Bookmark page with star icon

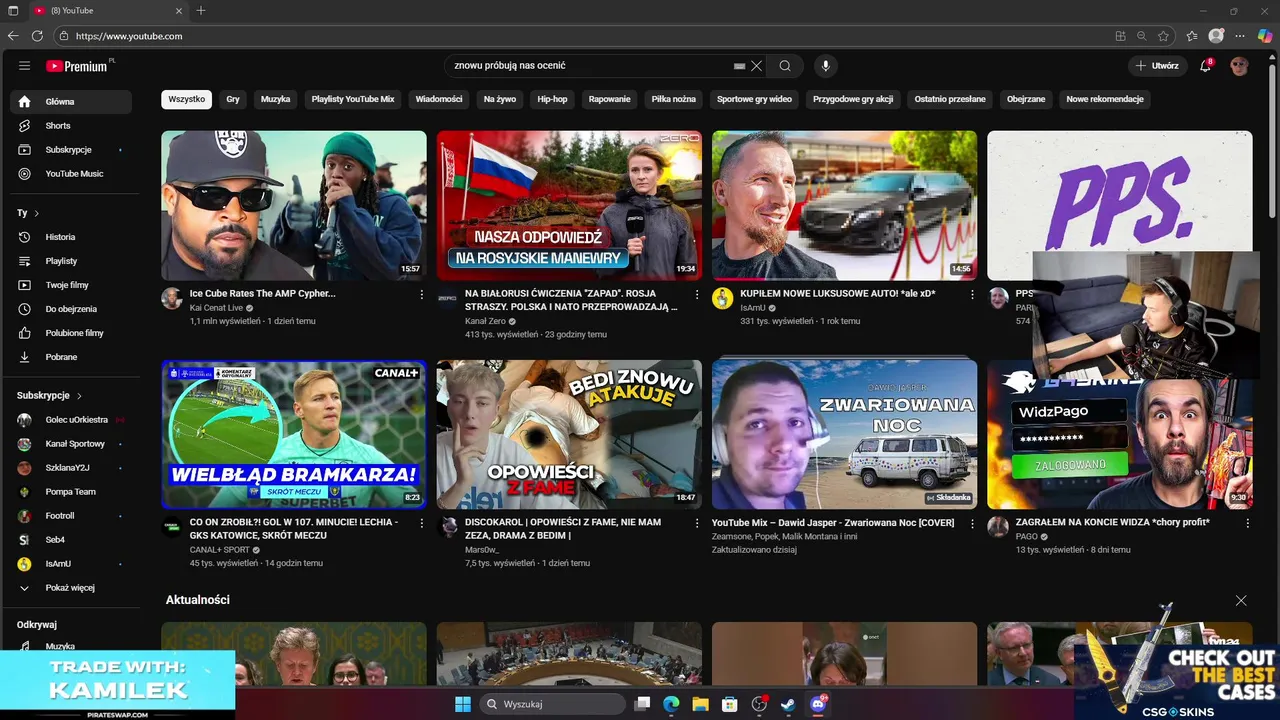click(1164, 36)
